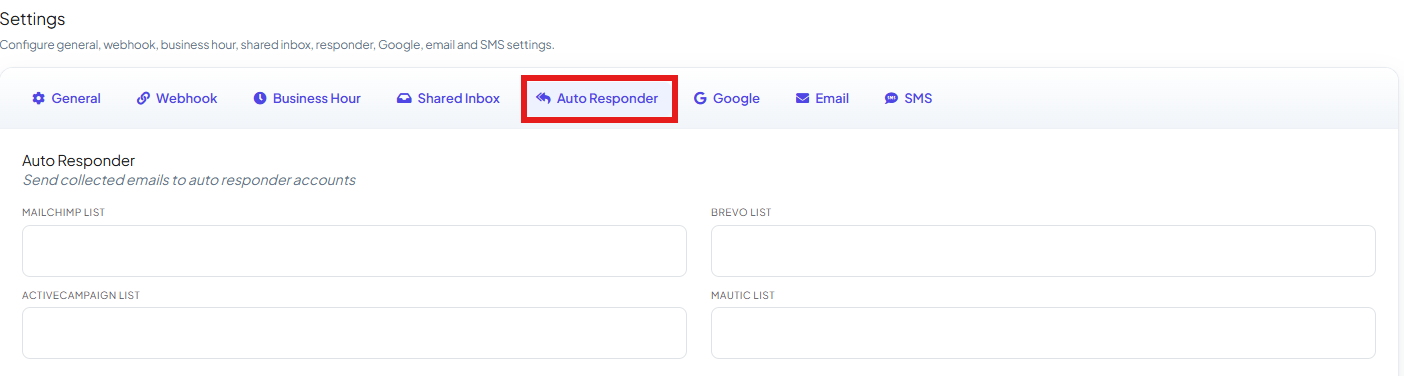Select the ActiveCampaign List input box

pyautogui.click(x=354, y=333)
